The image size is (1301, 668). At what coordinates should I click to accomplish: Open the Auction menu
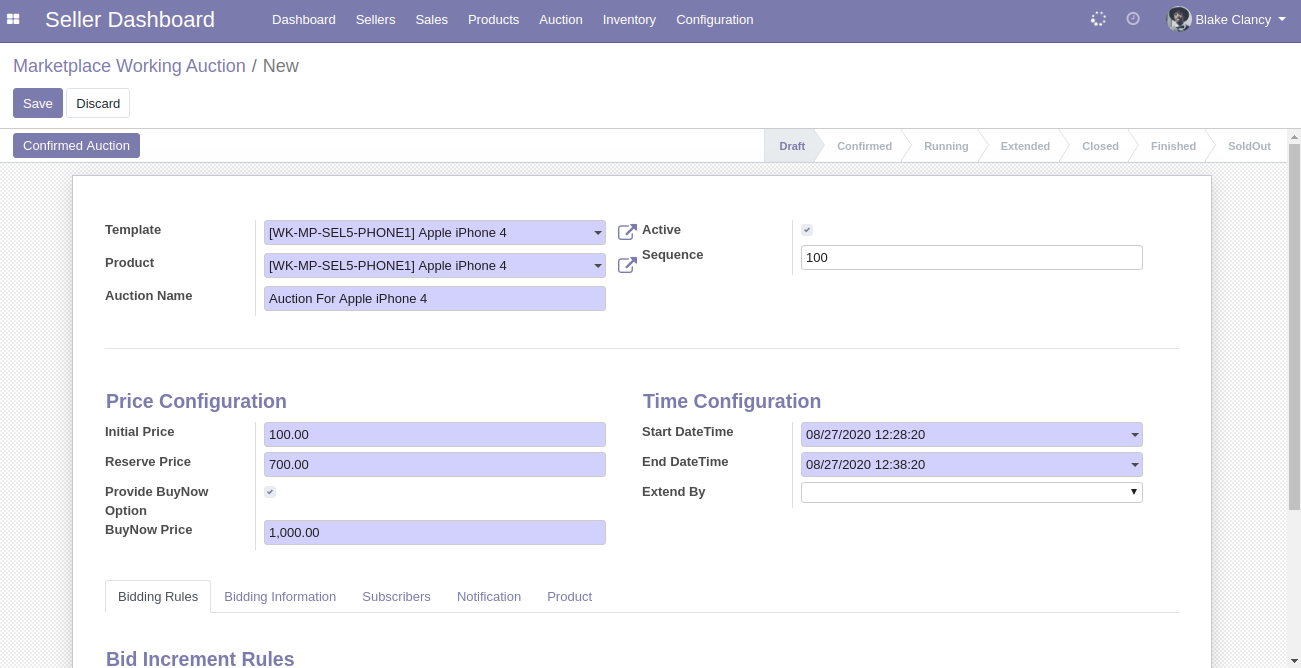(561, 20)
